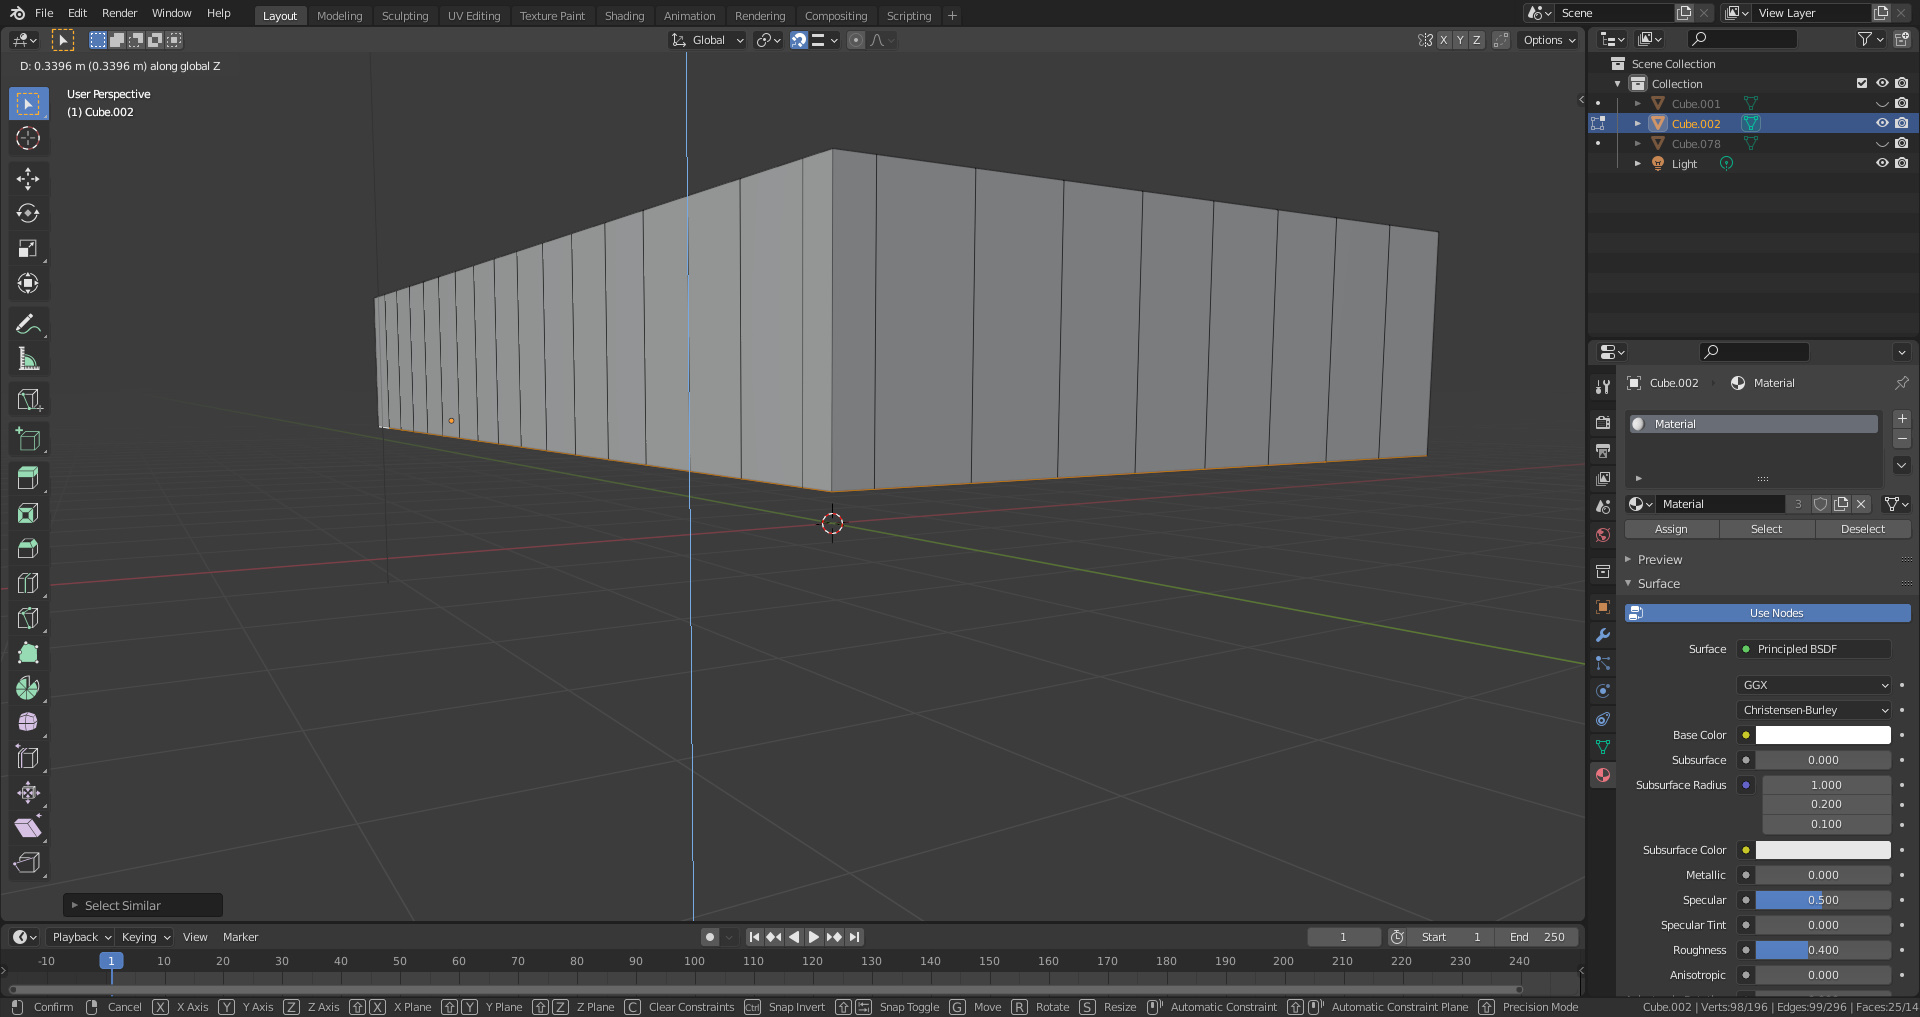The width and height of the screenshot is (1920, 1017).
Task: Choose the Annotate pencil tool
Action: click(x=28, y=324)
